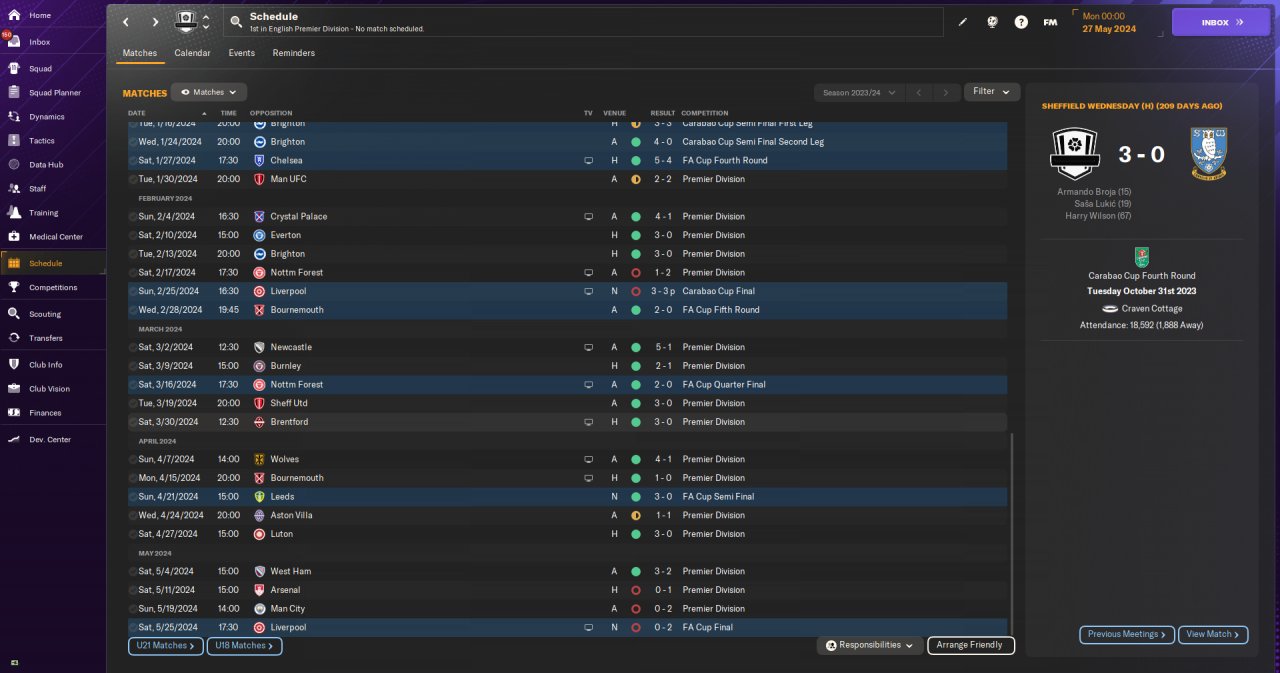Click the Arrange Friendly button
1280x673 pixels.
pyautogui.click(x=971, y=646)
